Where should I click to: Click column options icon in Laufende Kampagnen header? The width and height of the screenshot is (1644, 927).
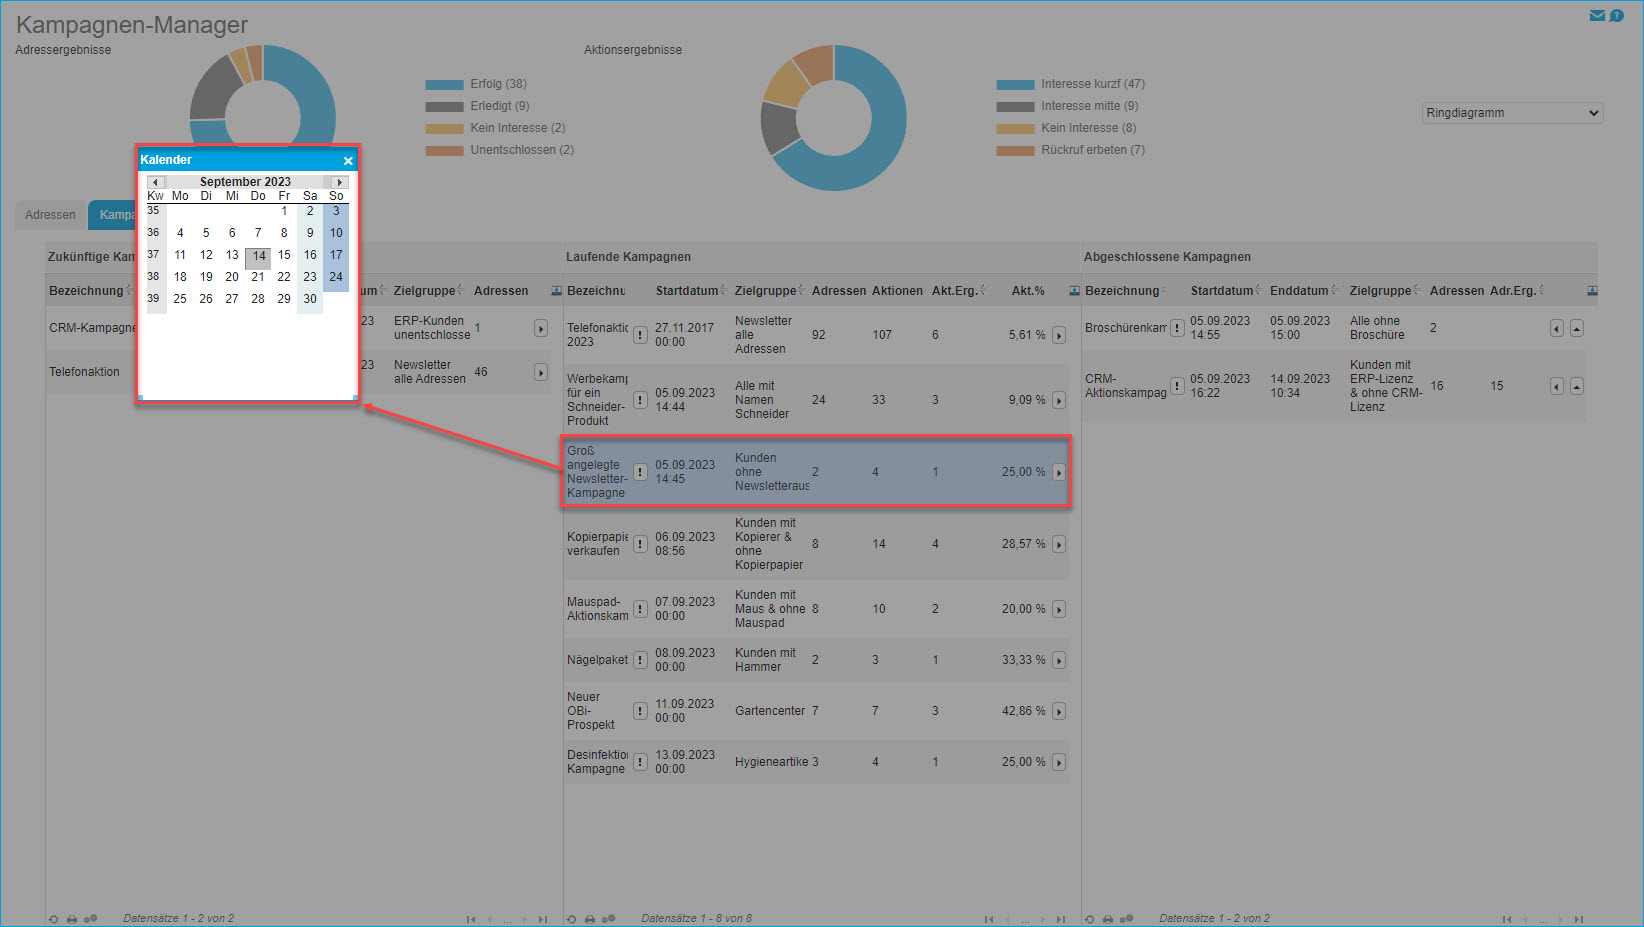coord(1074,291)
